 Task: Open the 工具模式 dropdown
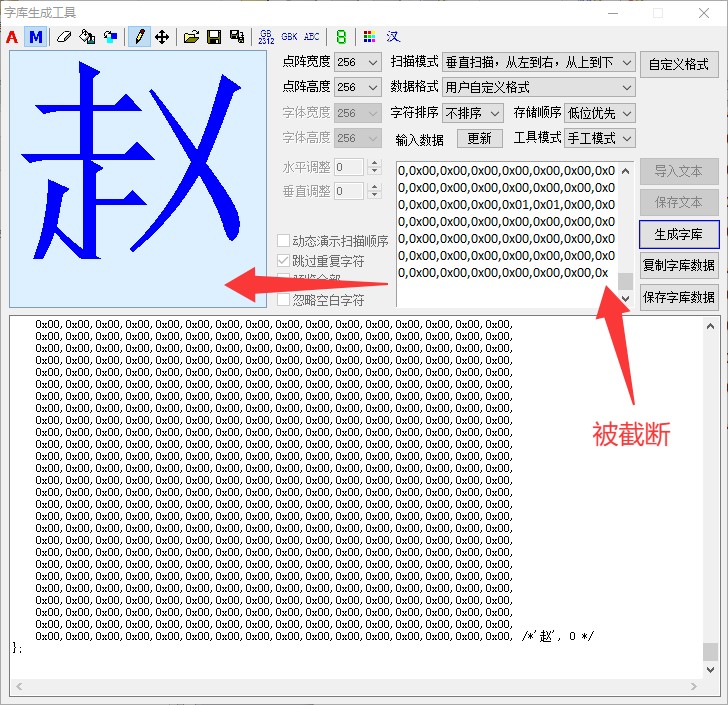(x=600, y=138)
